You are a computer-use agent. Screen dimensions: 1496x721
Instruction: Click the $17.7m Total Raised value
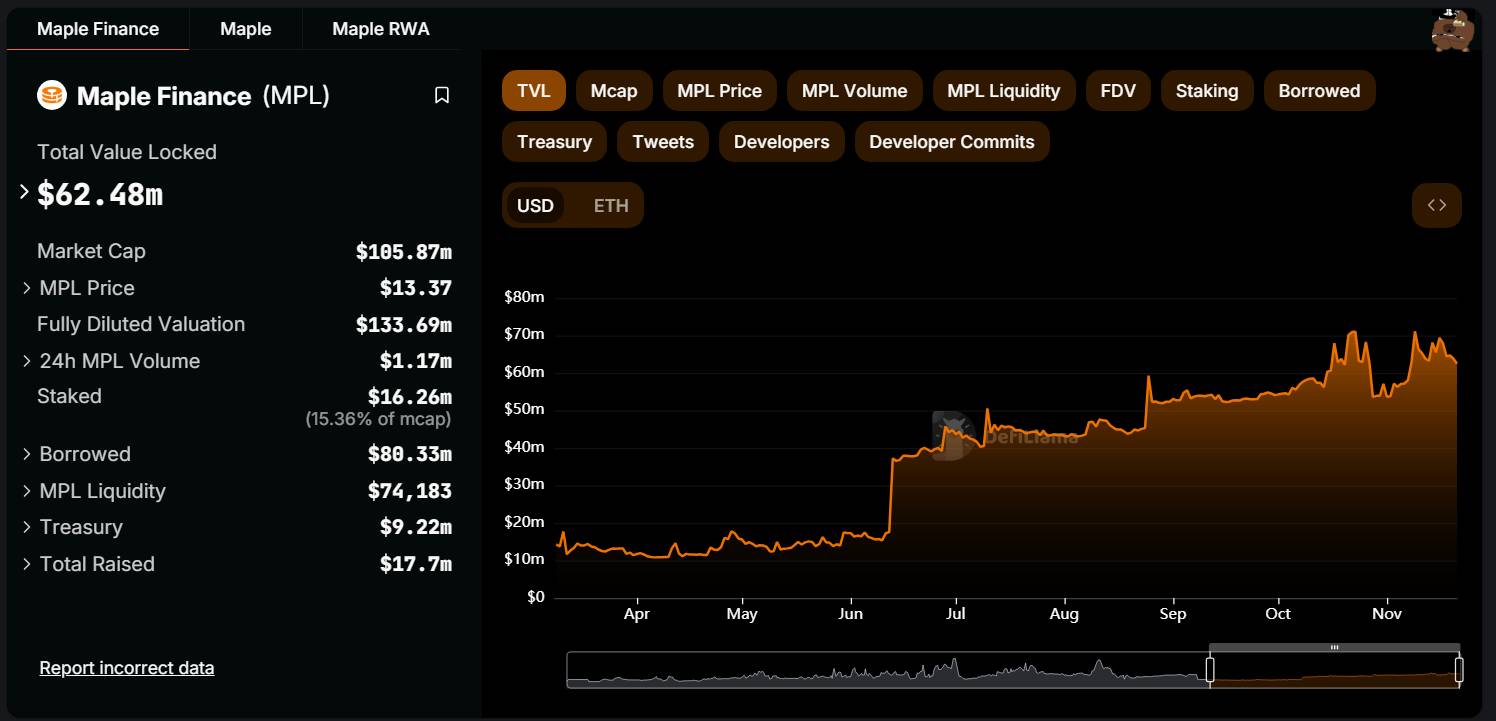(416, 564)
